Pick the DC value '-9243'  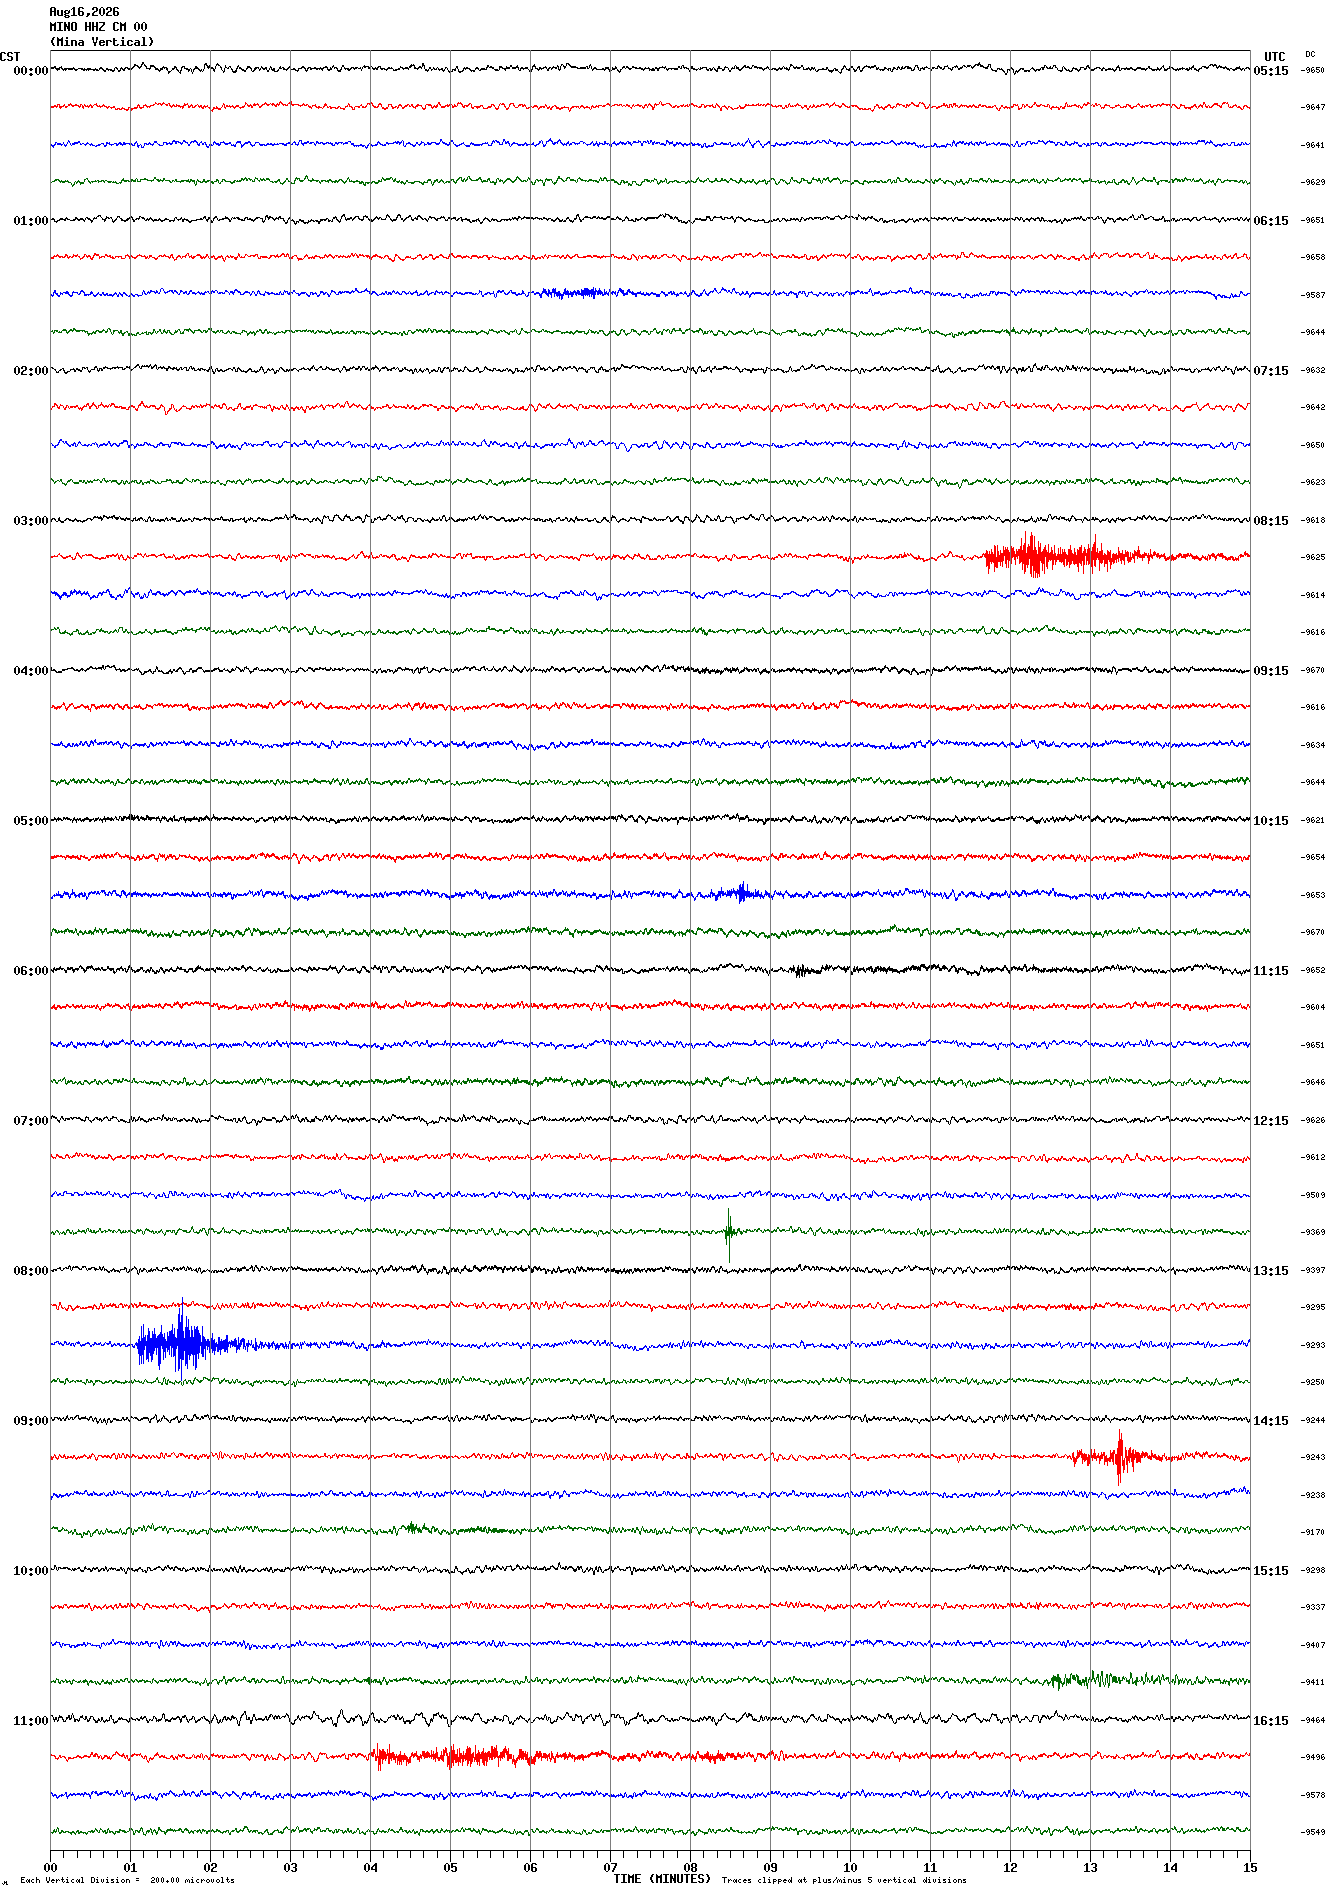[x=1313, y=1458]
